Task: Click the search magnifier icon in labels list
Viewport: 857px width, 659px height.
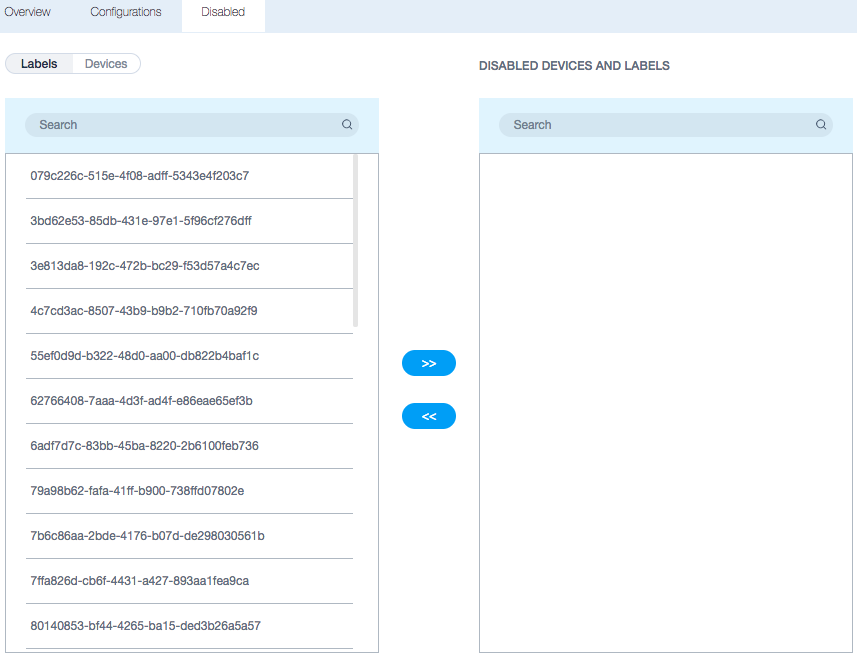Action: [347, 125]
